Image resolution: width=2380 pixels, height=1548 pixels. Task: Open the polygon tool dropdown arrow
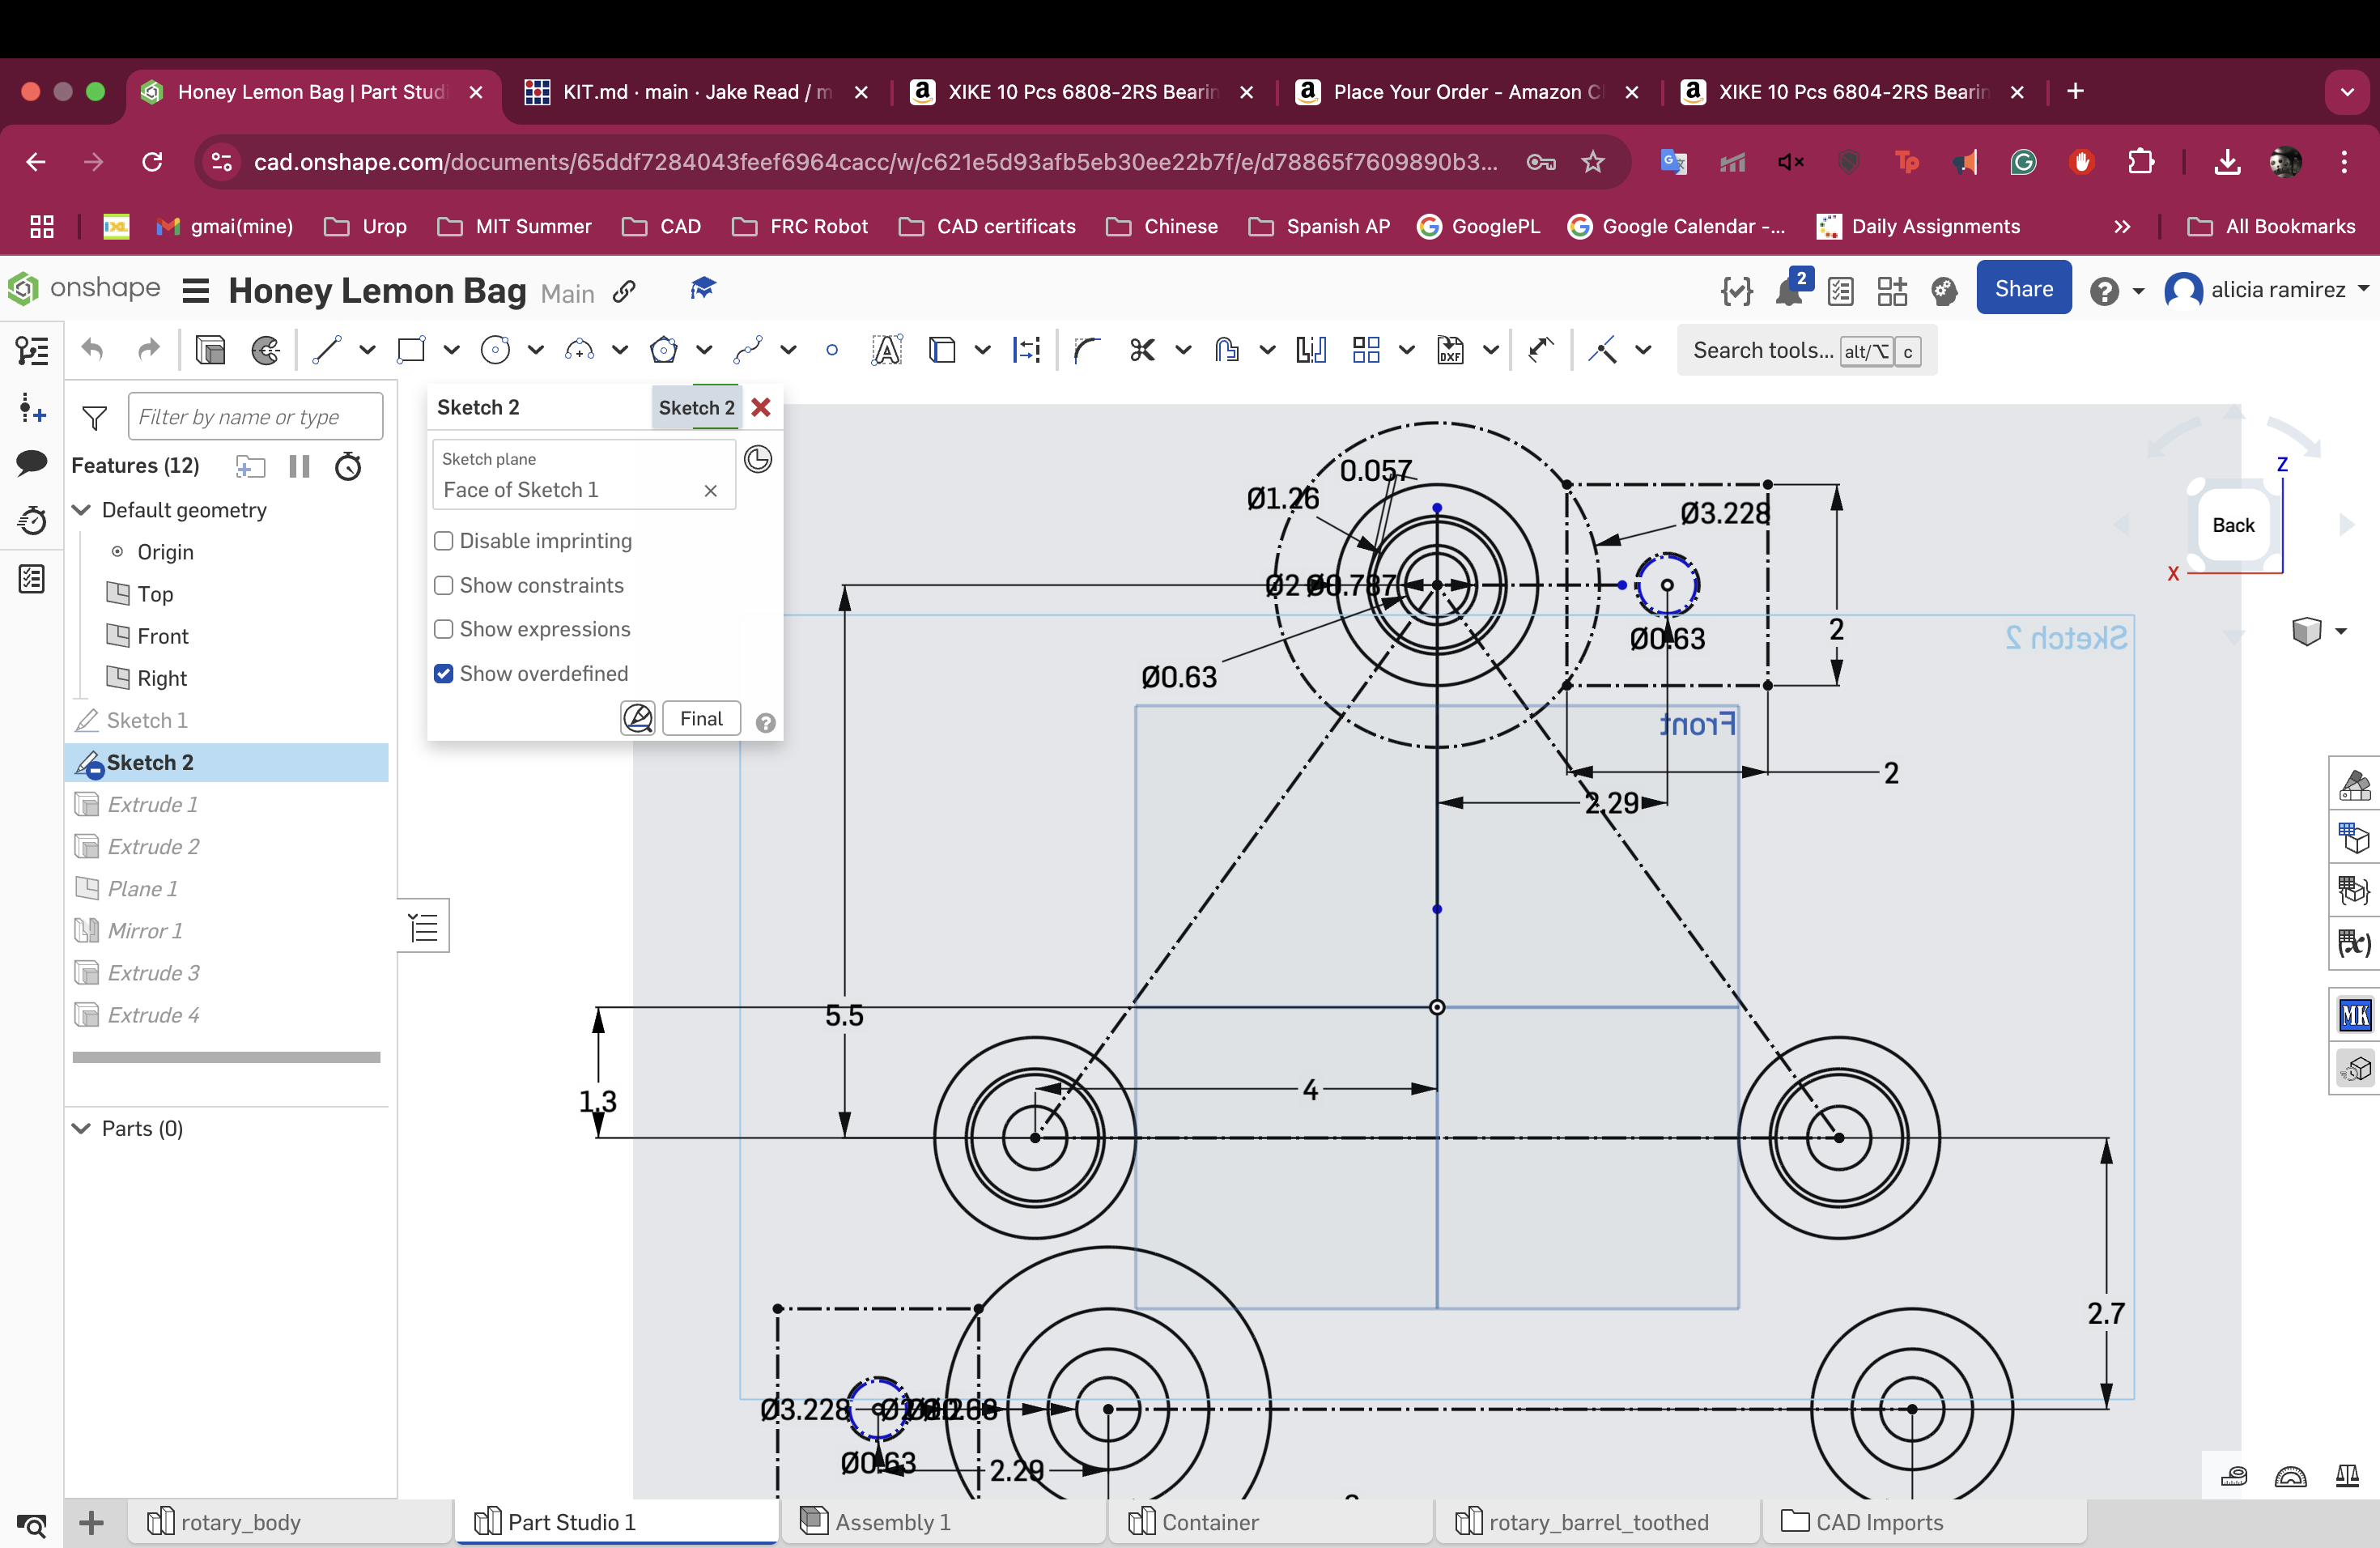704,350
